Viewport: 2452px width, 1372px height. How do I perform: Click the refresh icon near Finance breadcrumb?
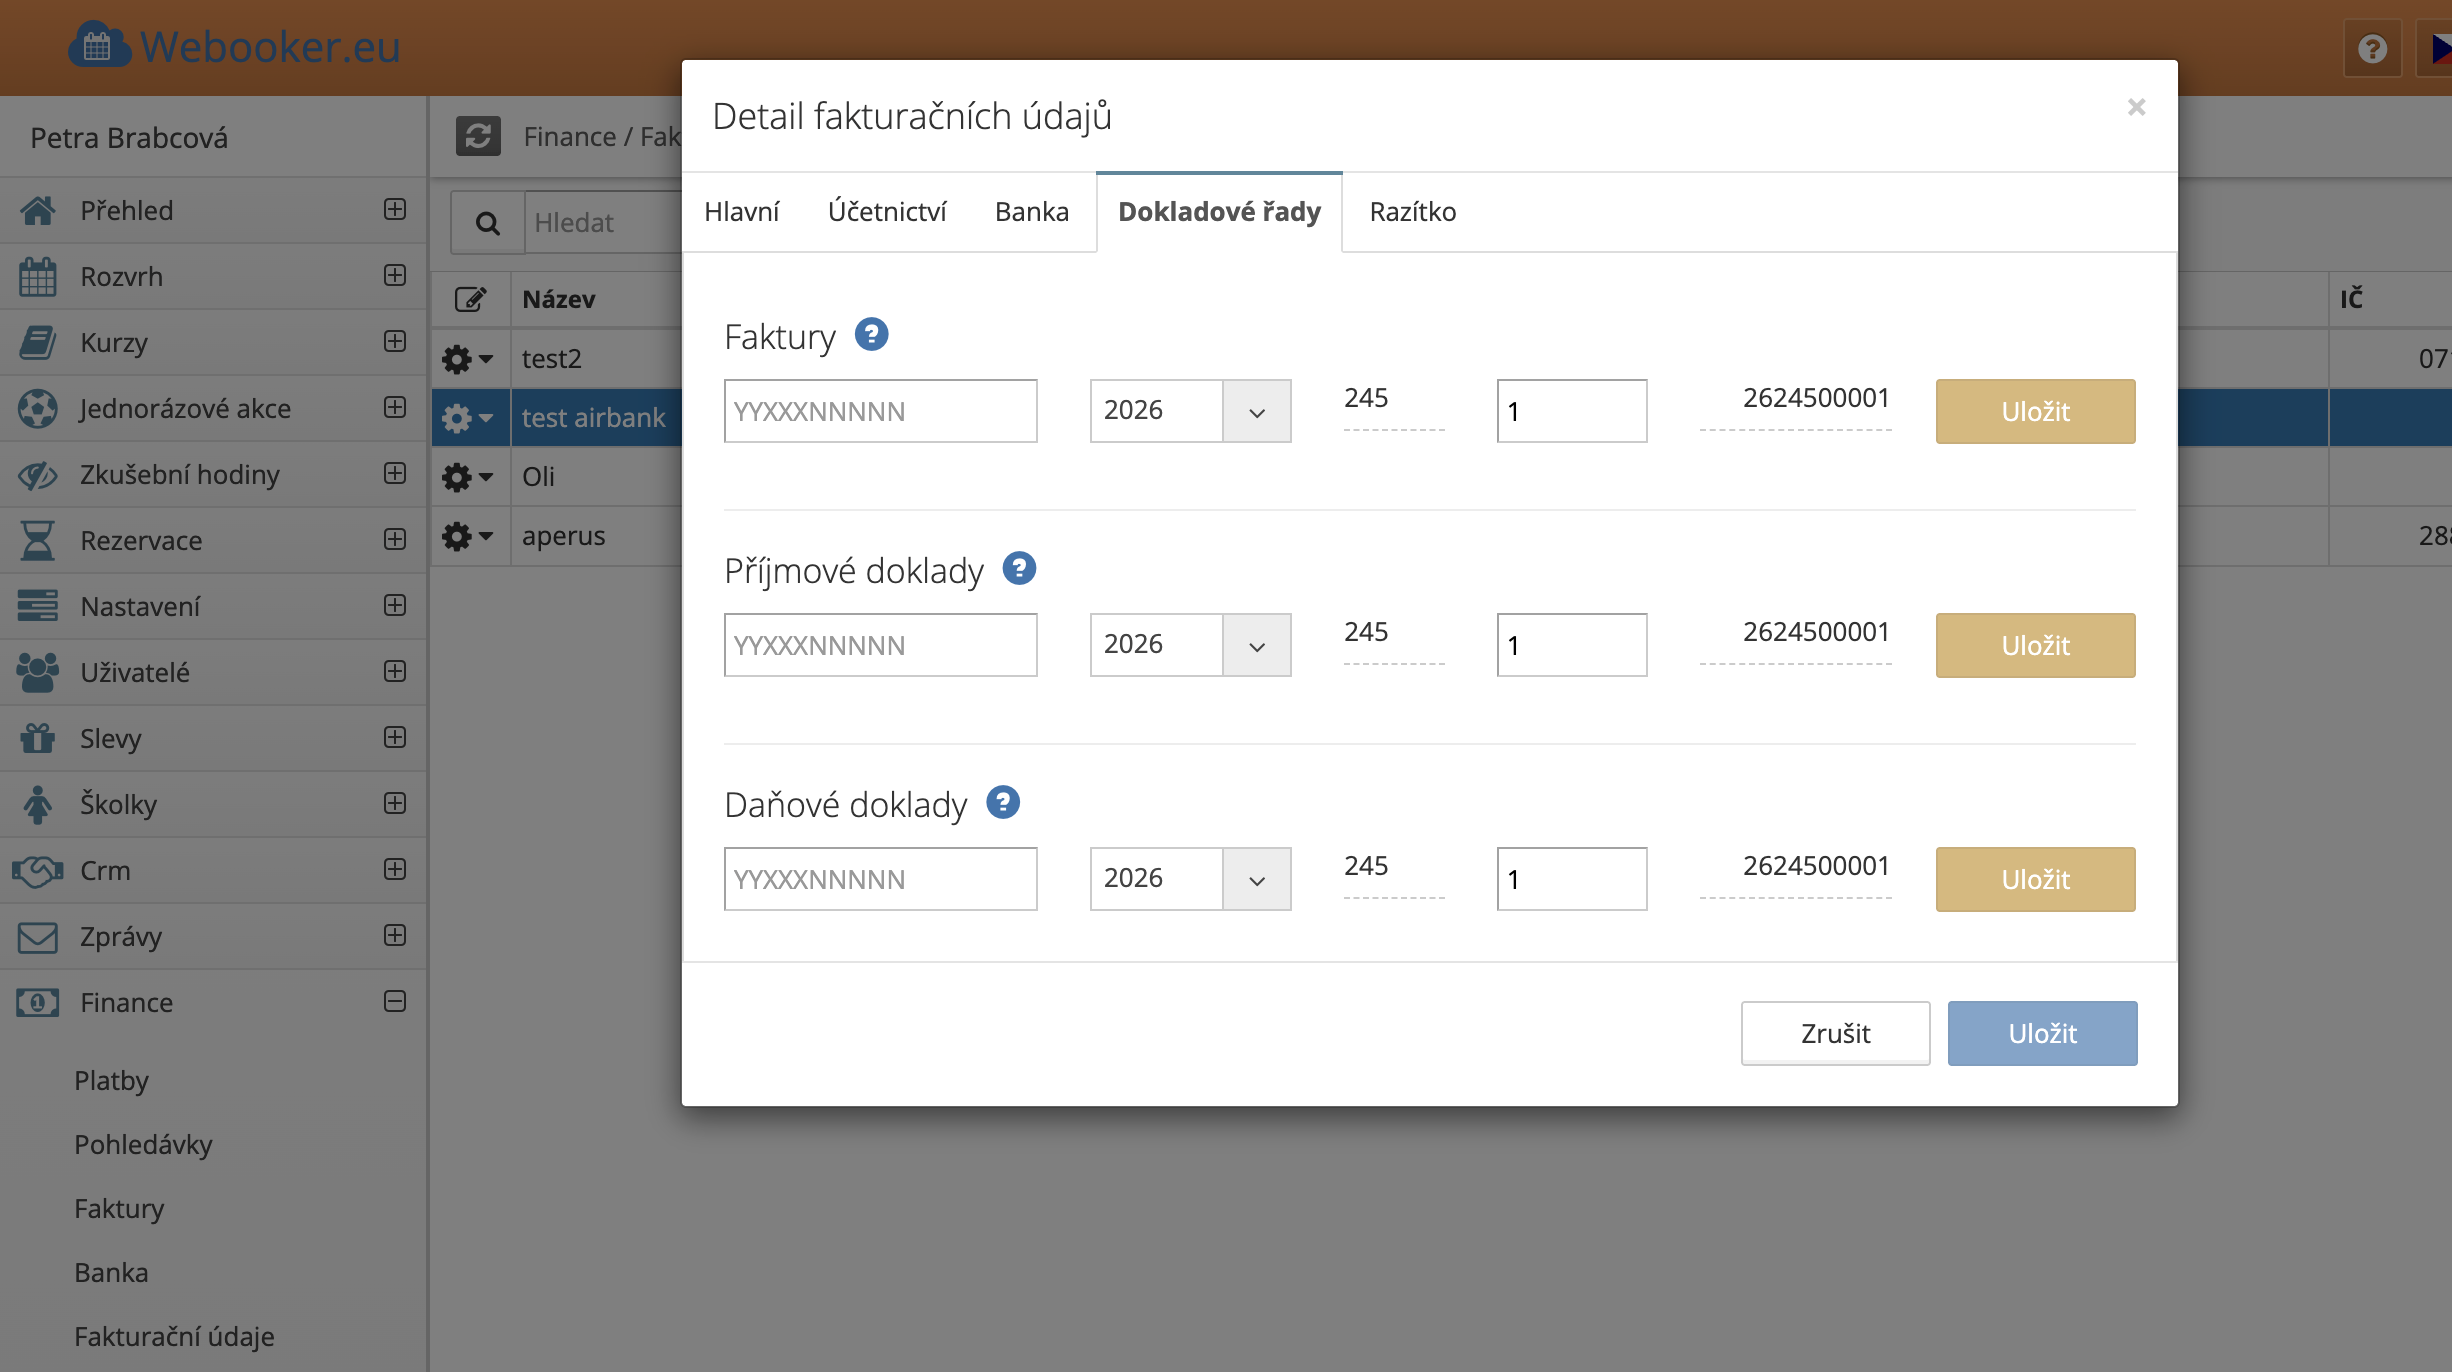478,136
